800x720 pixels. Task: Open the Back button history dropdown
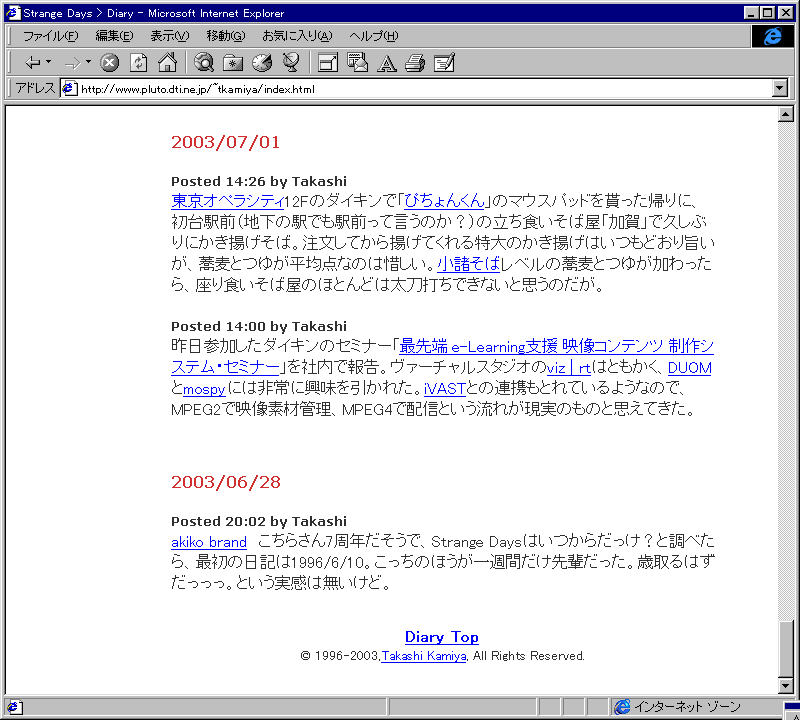pyautogui.click(x=48, y=62)
